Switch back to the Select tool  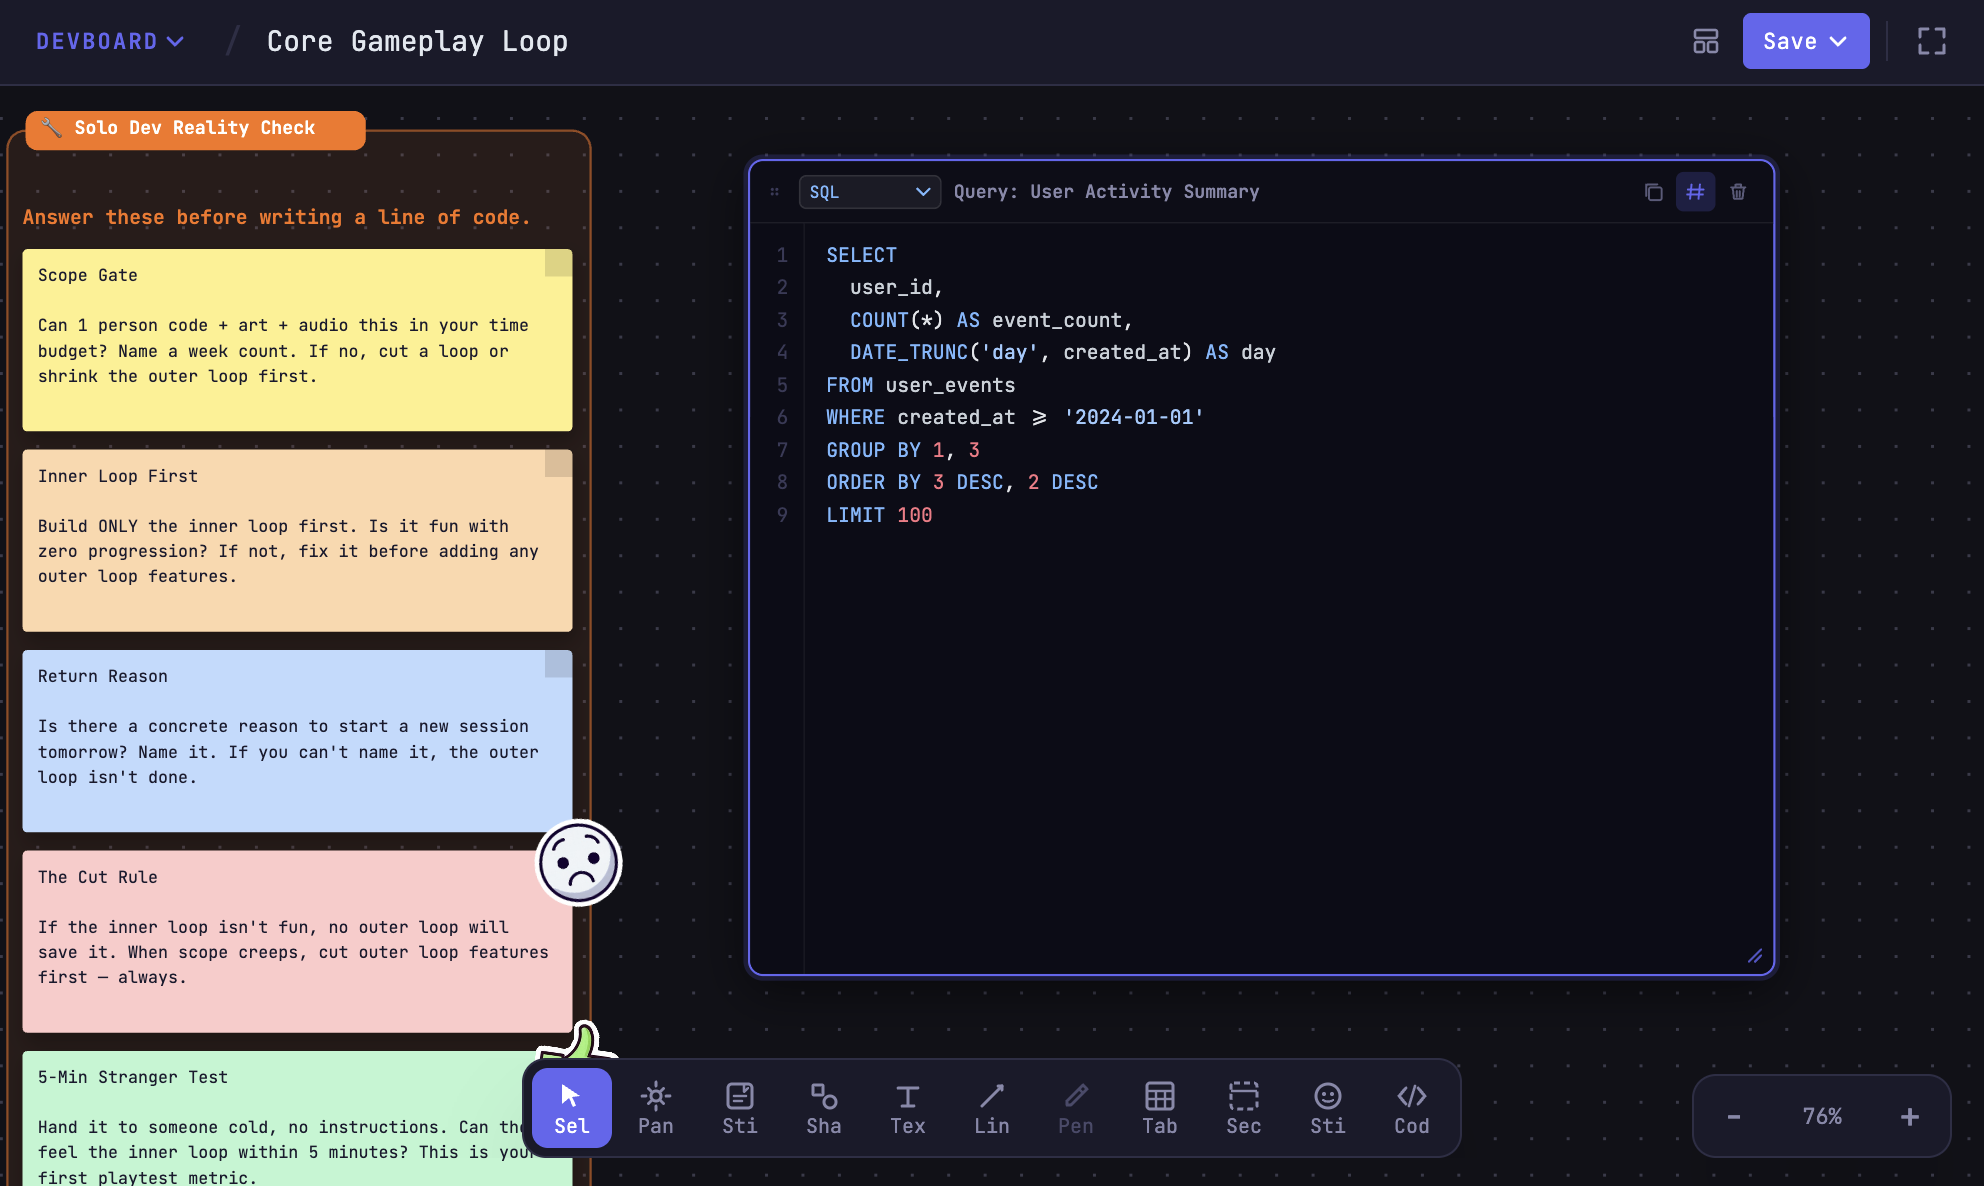click(x=570, y=1108)
